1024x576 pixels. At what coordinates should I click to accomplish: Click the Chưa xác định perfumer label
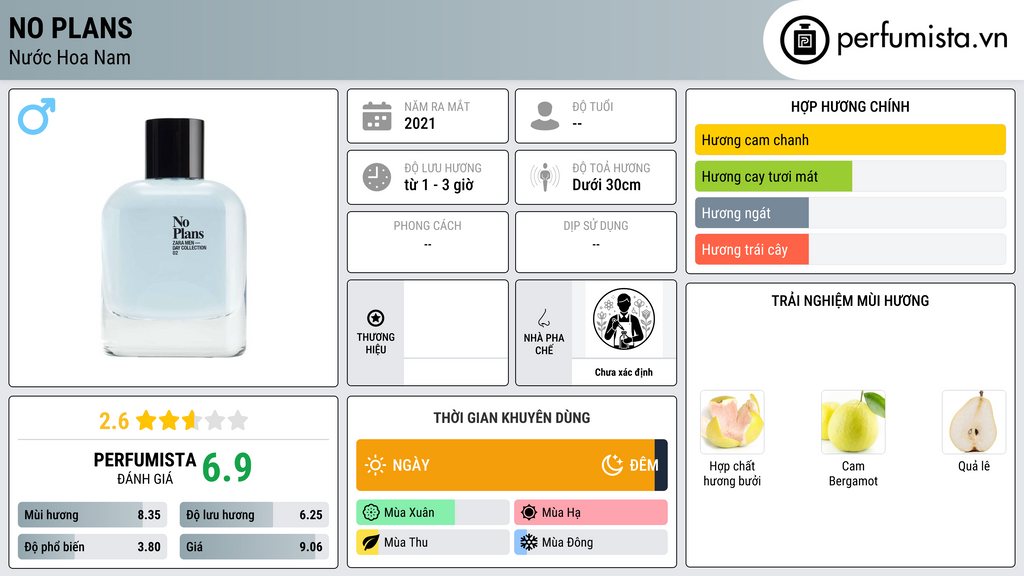point(623,372)
